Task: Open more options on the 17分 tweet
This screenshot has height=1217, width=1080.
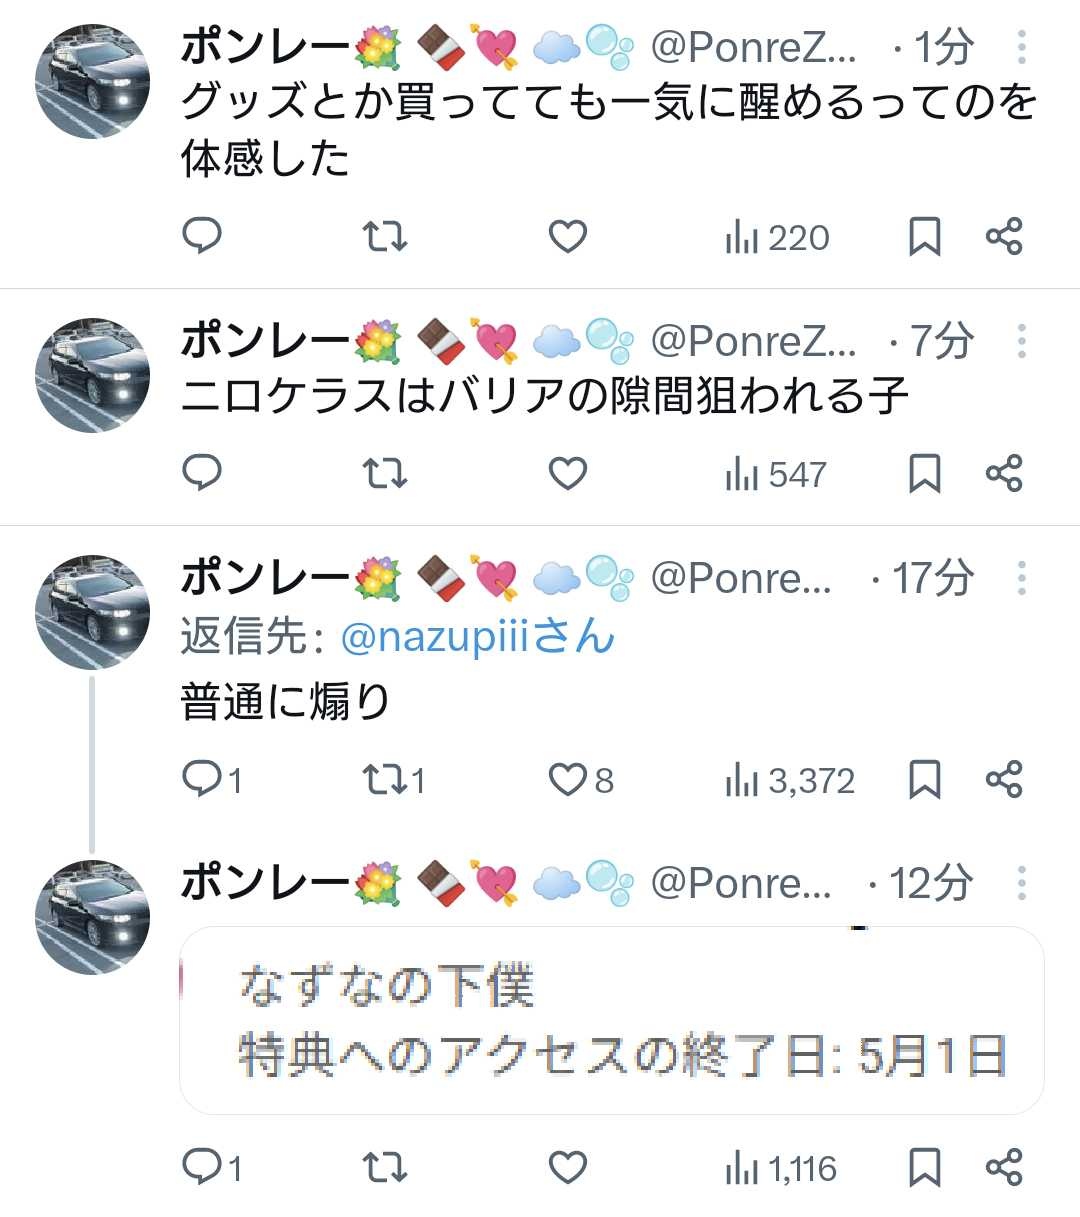Action: point(1021,578)
